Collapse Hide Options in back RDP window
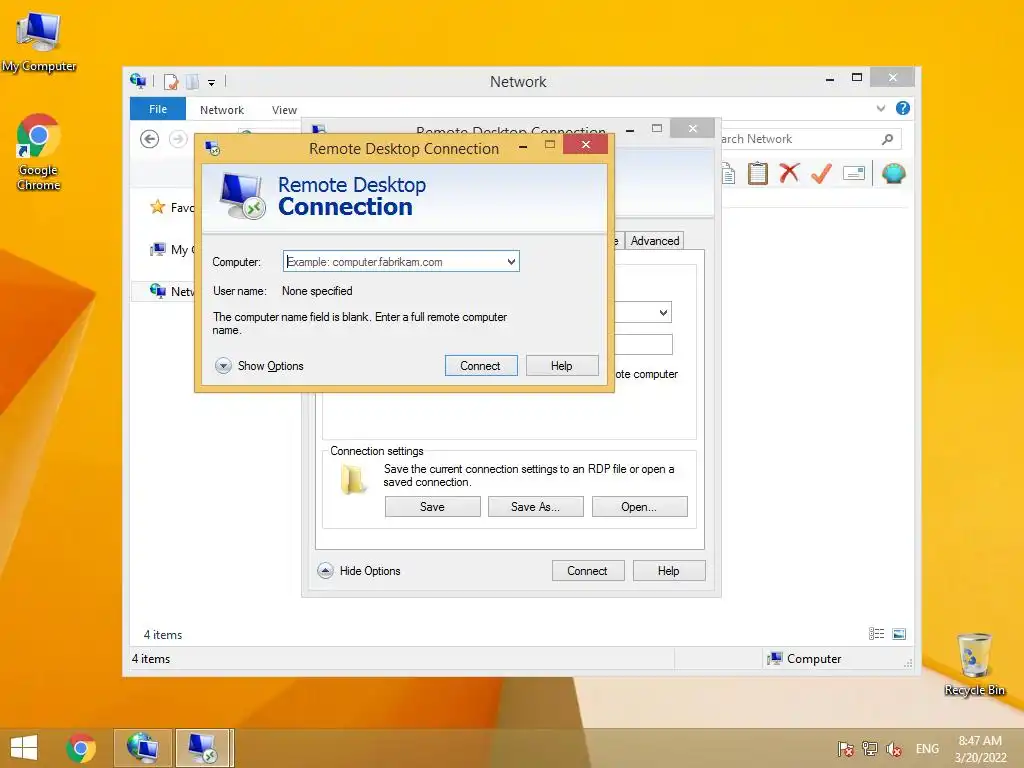The image size is (1024, 768). coord(360,571)
